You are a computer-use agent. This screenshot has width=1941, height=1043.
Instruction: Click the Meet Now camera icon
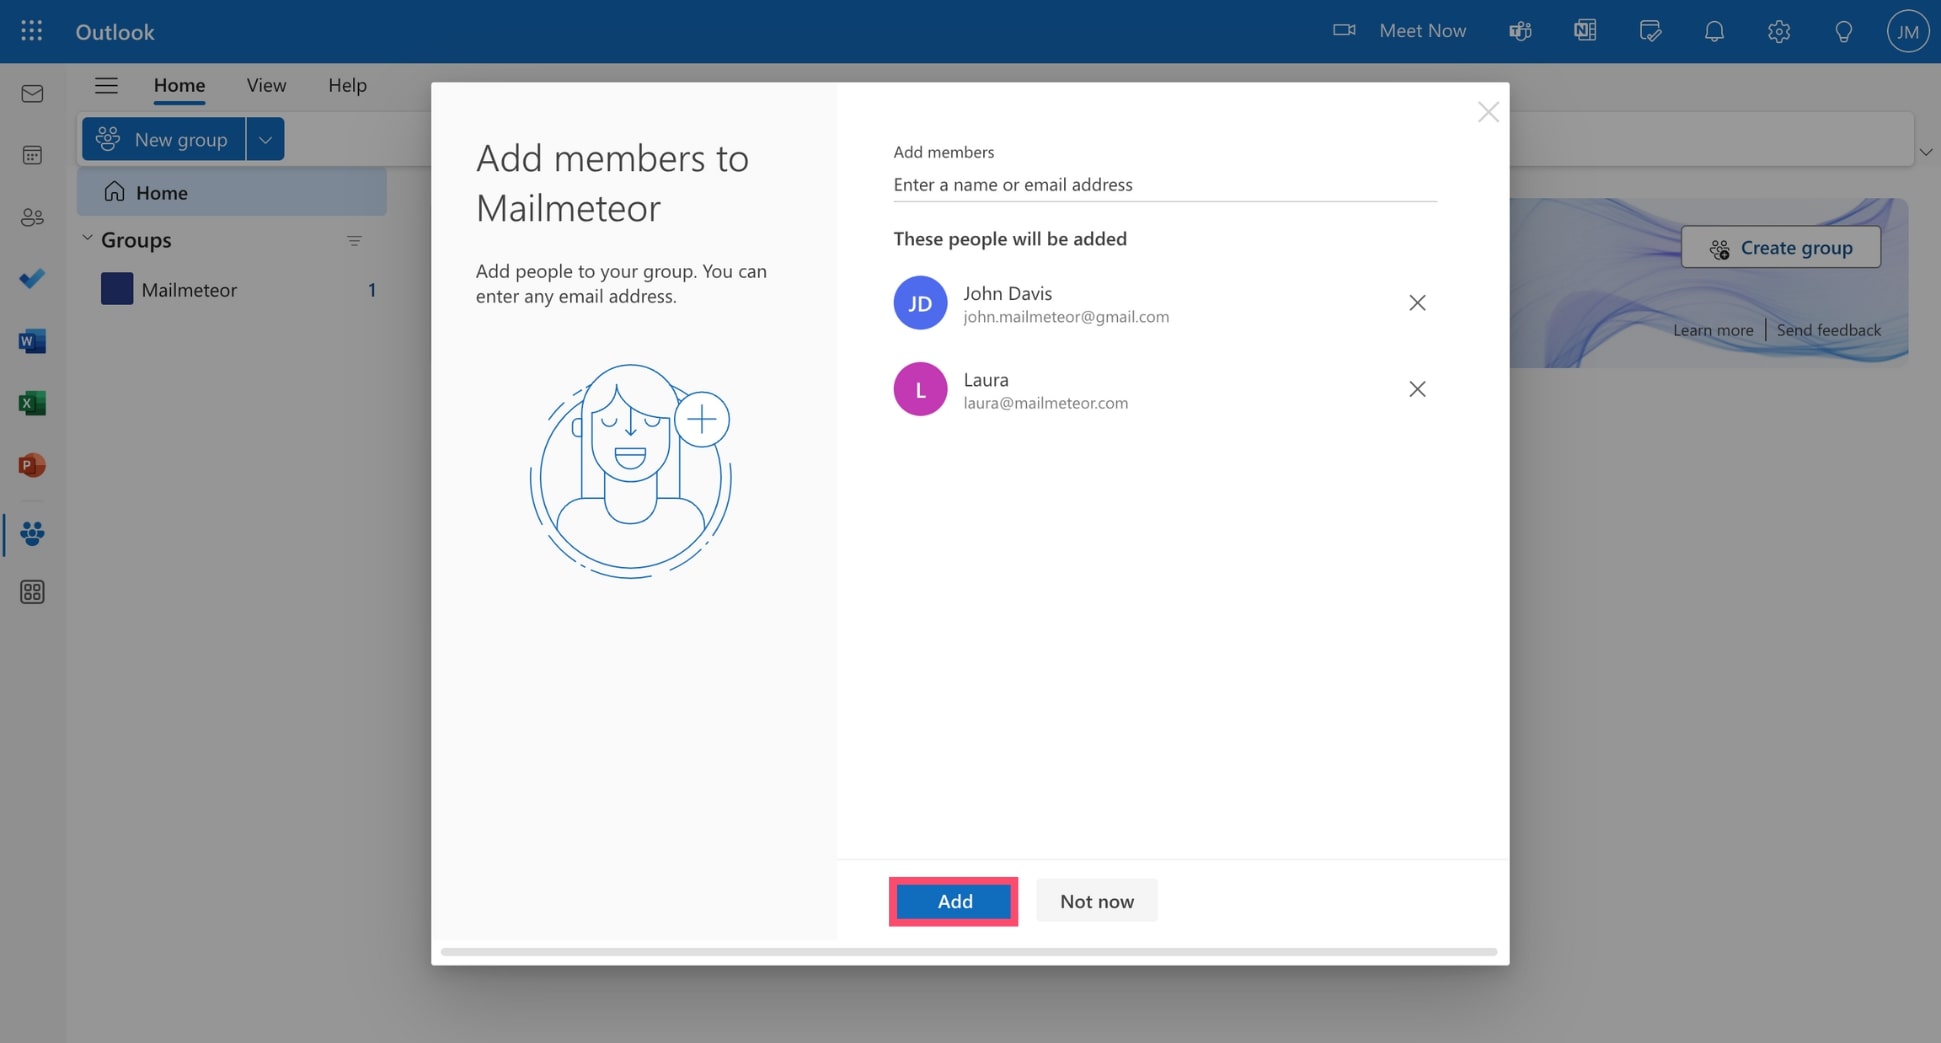pos(1344,31)
